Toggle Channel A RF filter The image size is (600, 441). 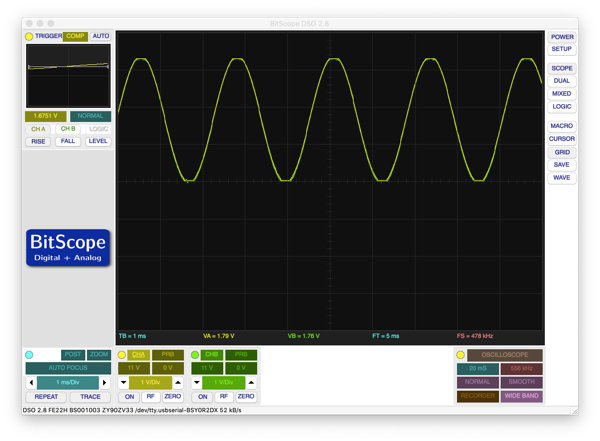151,397
